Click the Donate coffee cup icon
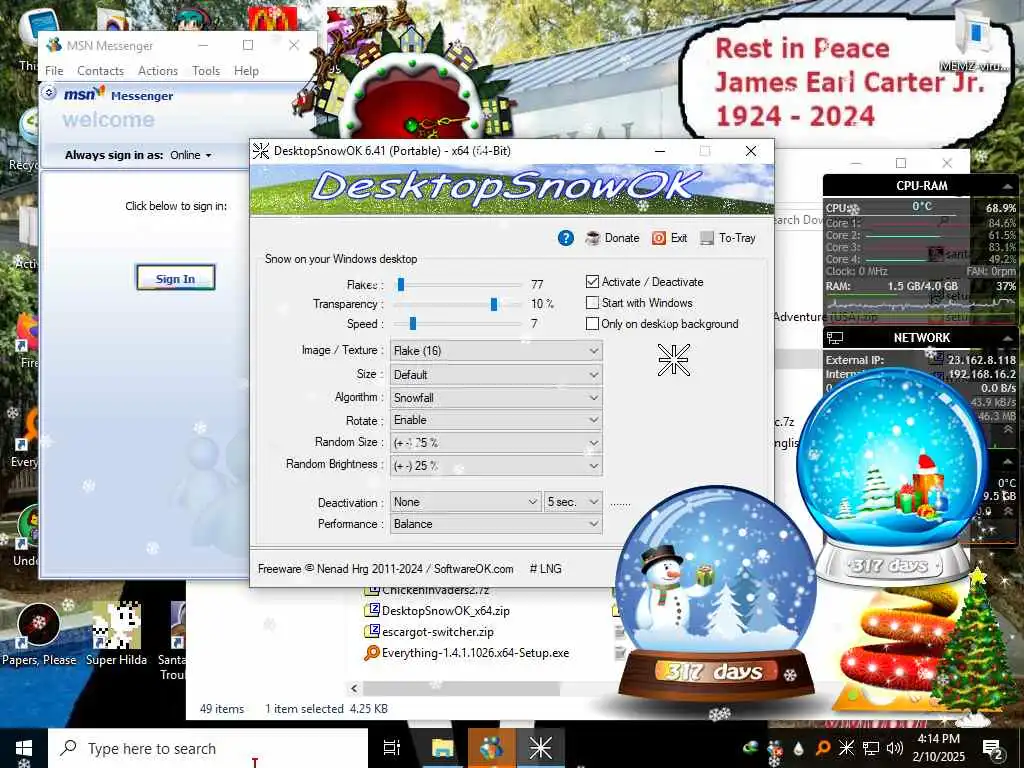Image resolution: width=1024 pixels, height=768 pixels. coord(593,238)
